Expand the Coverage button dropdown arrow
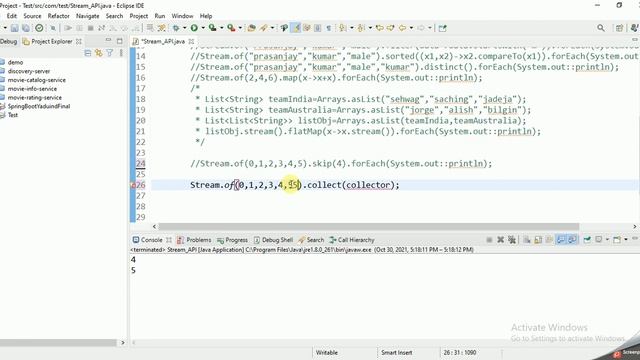The width and height of the screenshot is (640, 360). [221, 28]
